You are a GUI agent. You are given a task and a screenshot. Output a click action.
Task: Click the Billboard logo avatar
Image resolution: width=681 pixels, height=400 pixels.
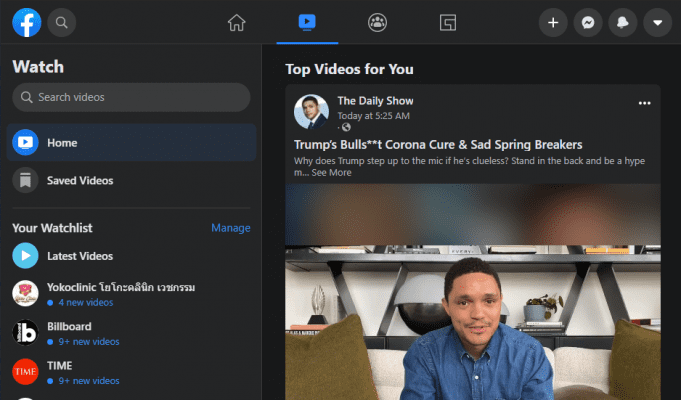pos(25,333)
